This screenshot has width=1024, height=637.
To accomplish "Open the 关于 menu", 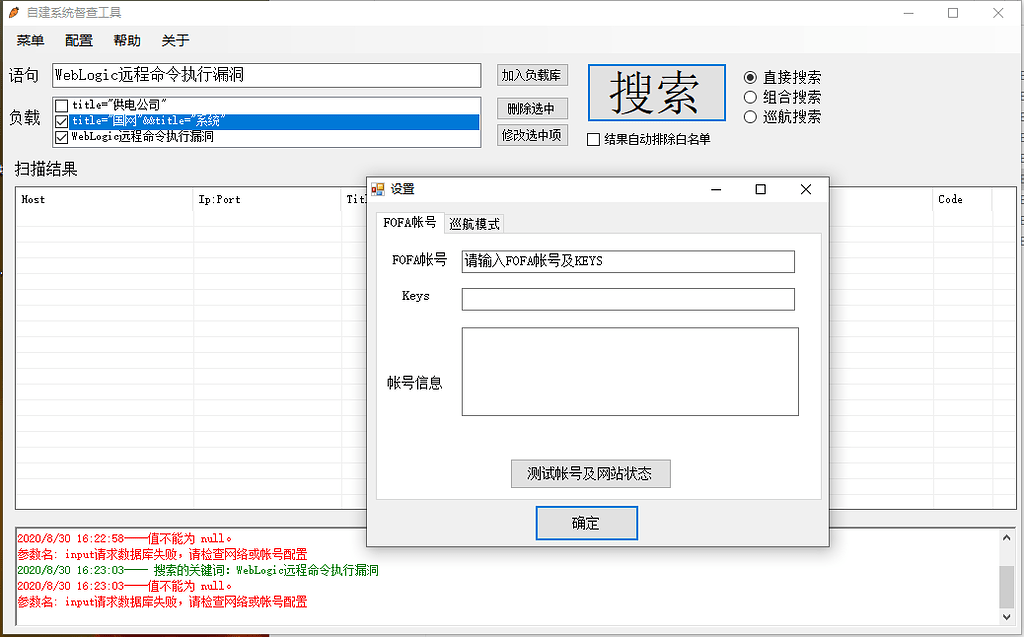I will tap(173, 40).
